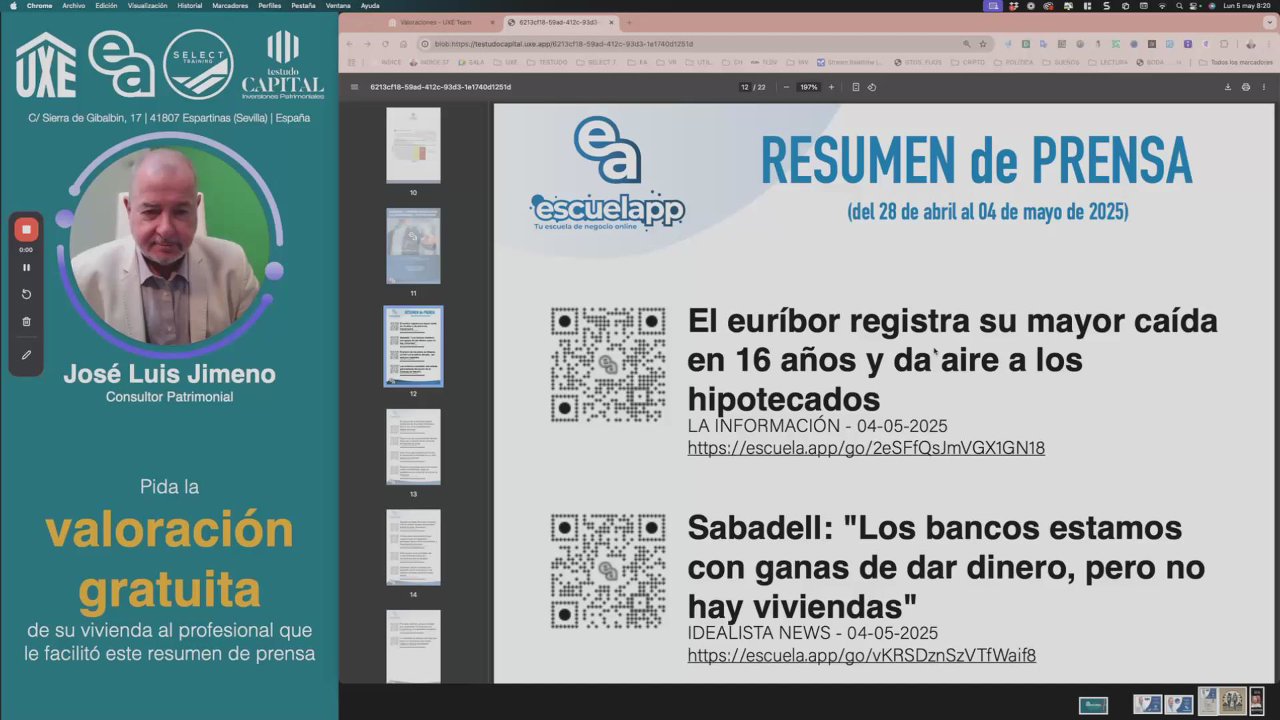Open the SALA bookmark
Viewport: 1280px width, 720px height.
click(472, 62)
